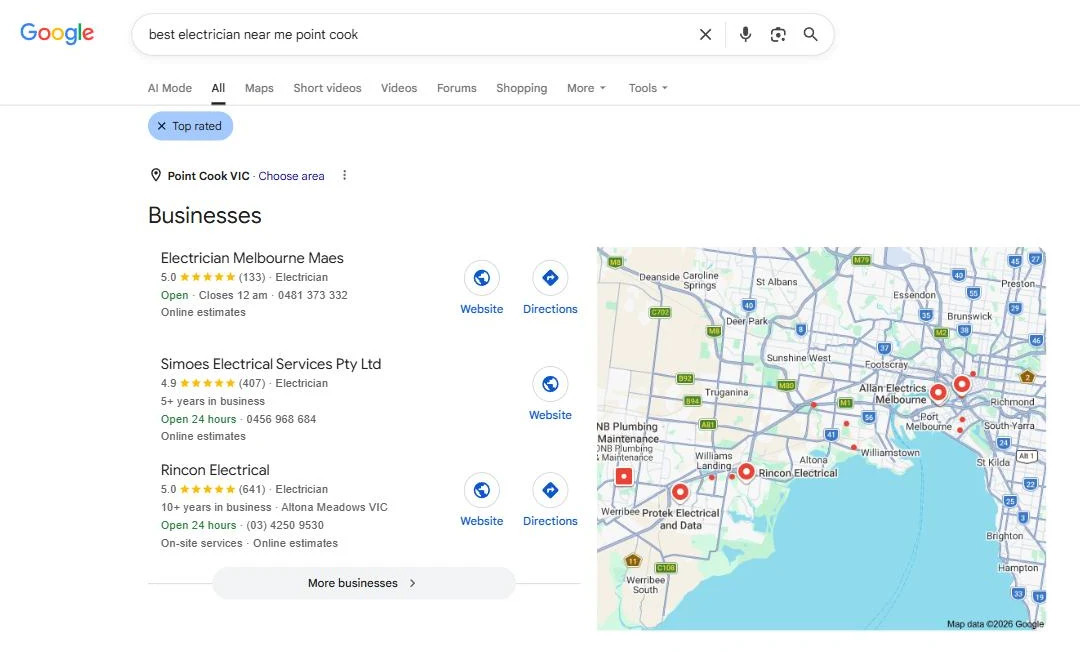Select NB Plumbing Maintenance square map marker
Image resolution: width=1080 pixels, height=652 pixels.
pos(624,476)
